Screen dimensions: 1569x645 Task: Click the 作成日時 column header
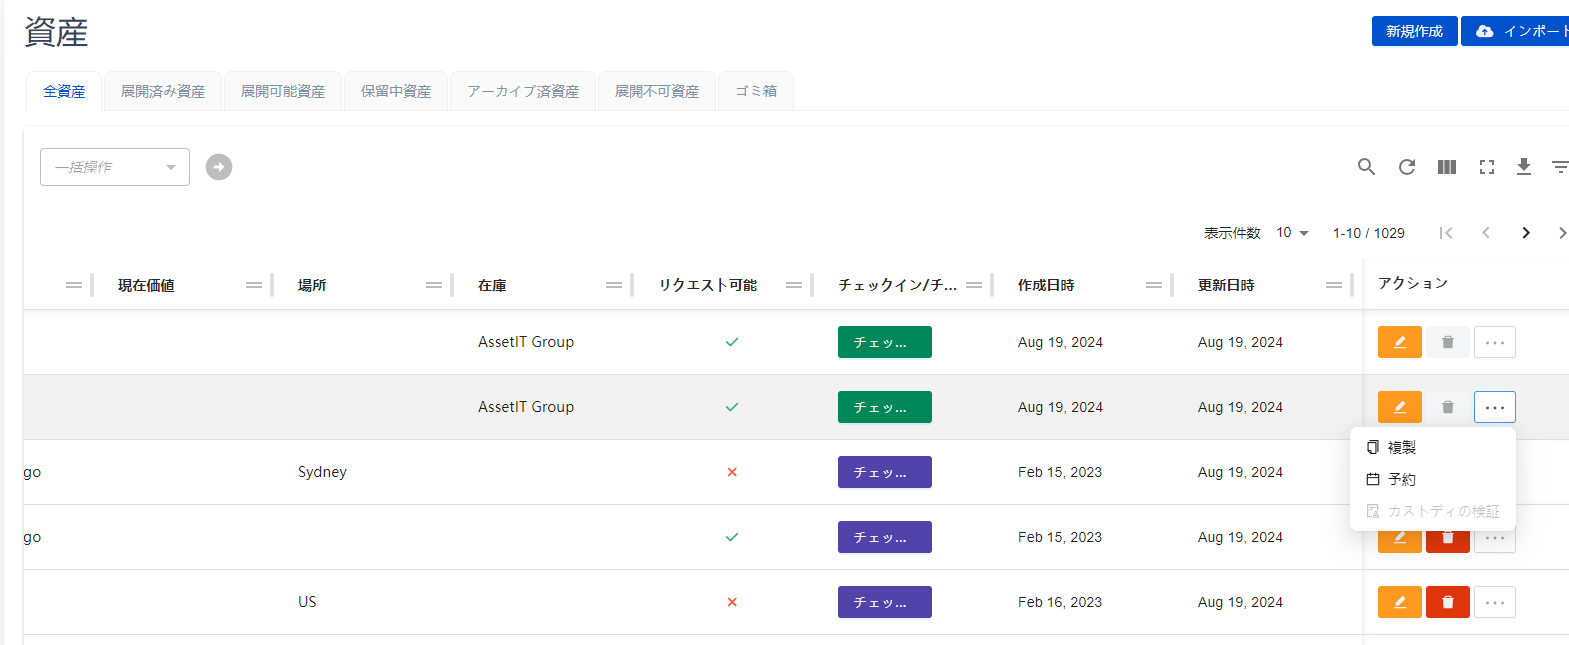[x=1046, y=285]
